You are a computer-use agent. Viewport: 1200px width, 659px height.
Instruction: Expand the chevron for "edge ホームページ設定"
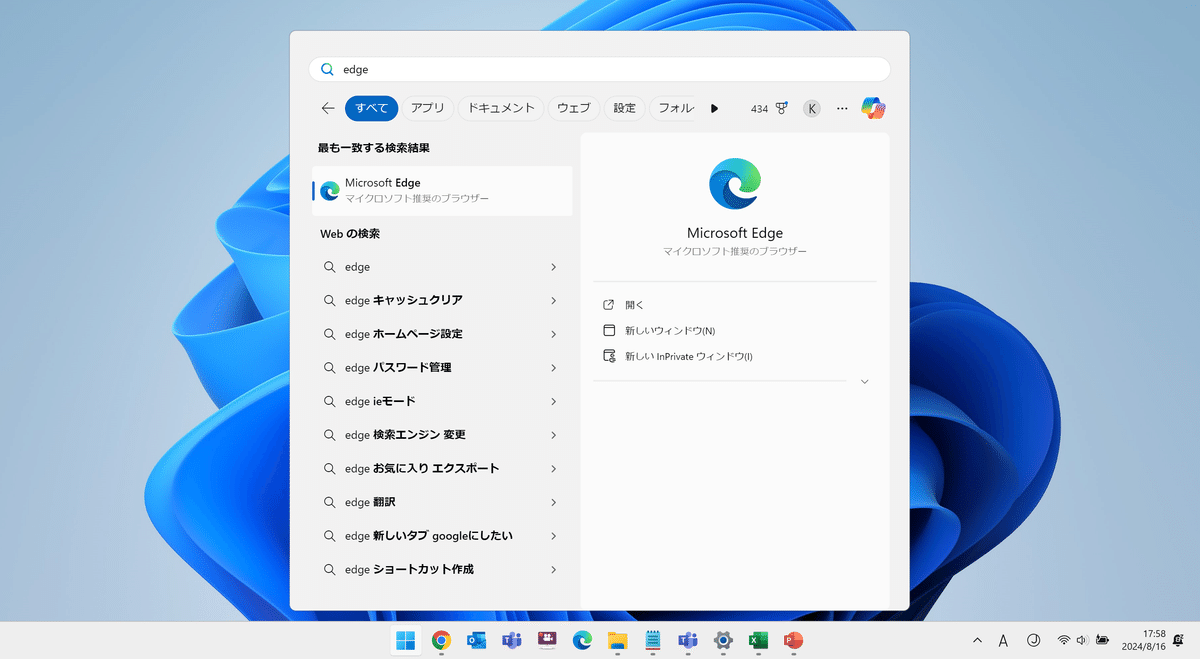tap(554, 334)
